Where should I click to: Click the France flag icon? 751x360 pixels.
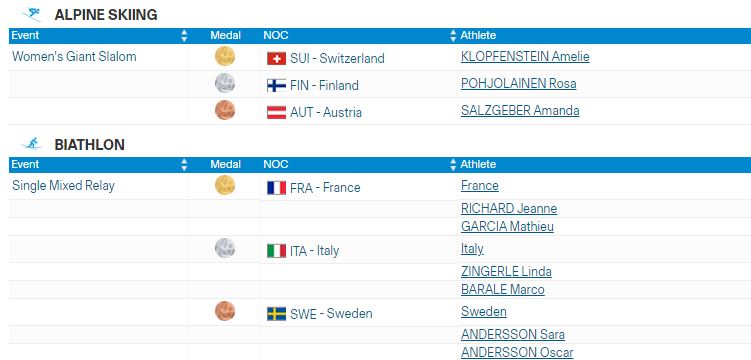276,188
